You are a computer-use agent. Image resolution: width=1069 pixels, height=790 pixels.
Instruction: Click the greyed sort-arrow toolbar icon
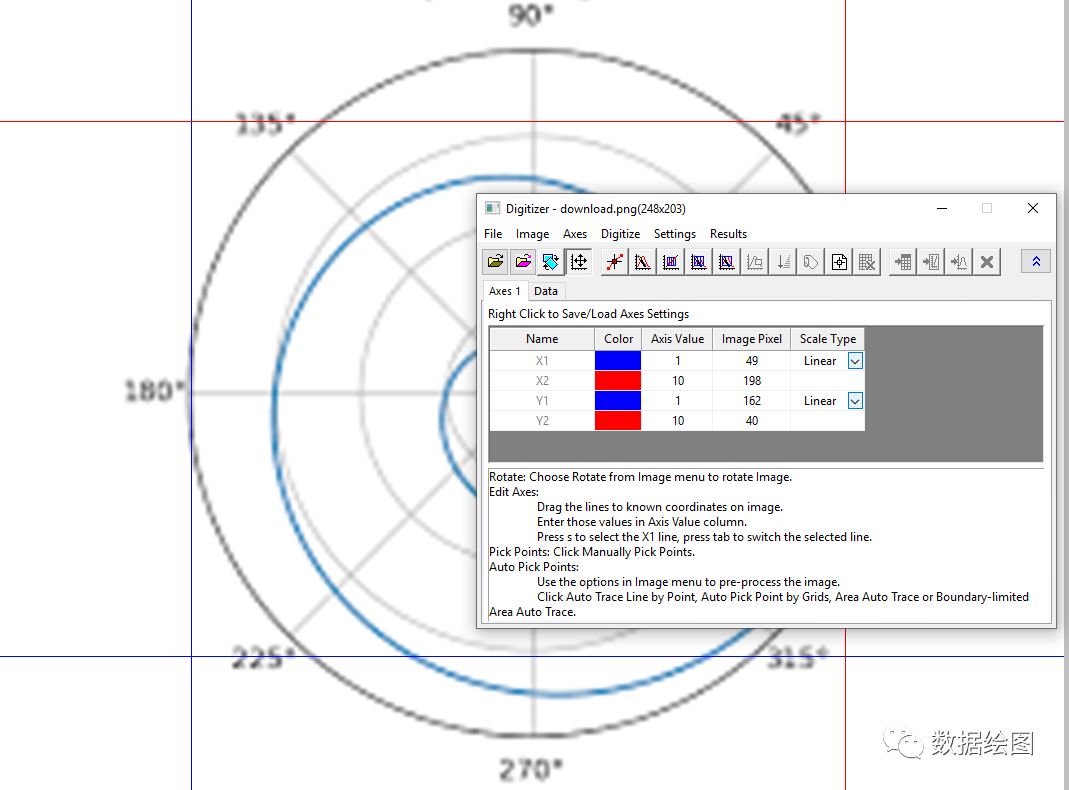click(783, 262)
